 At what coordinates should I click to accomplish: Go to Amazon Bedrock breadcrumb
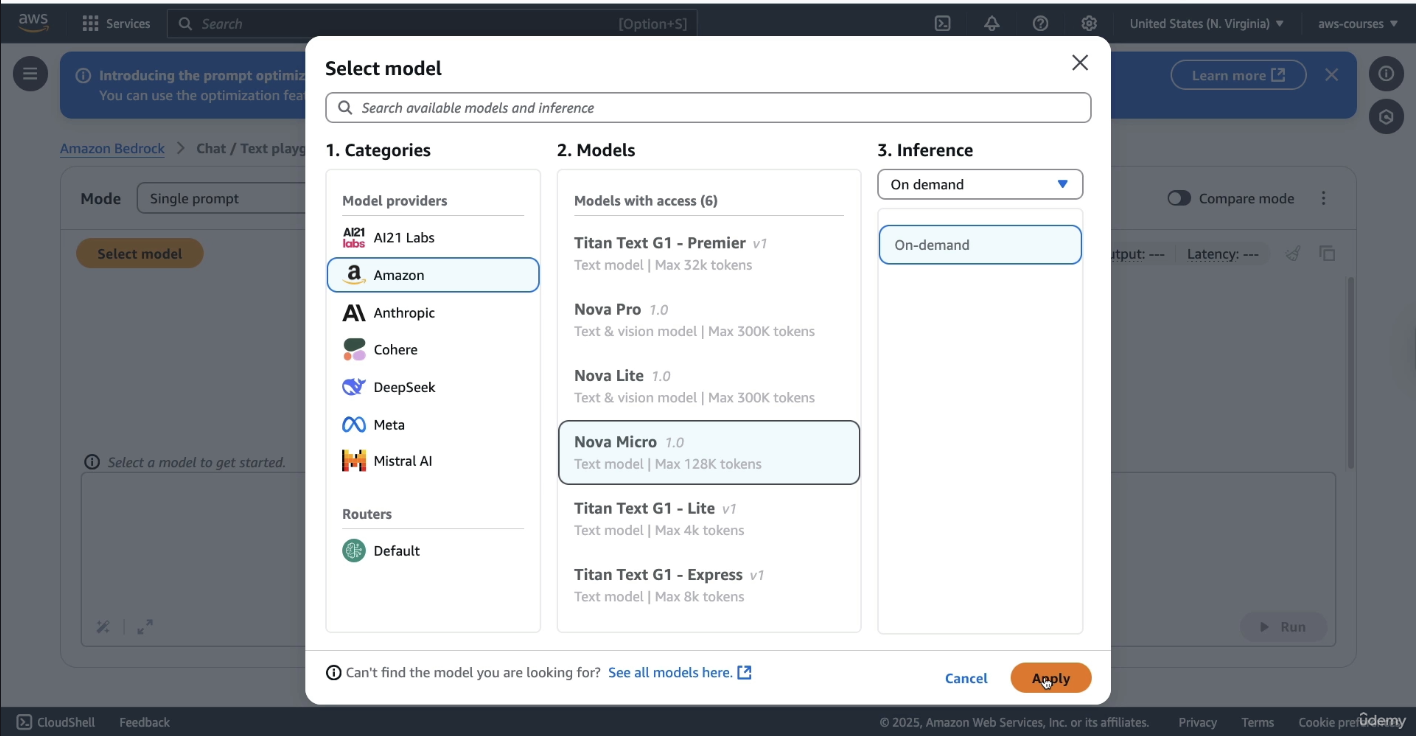[x=112, y=148]
